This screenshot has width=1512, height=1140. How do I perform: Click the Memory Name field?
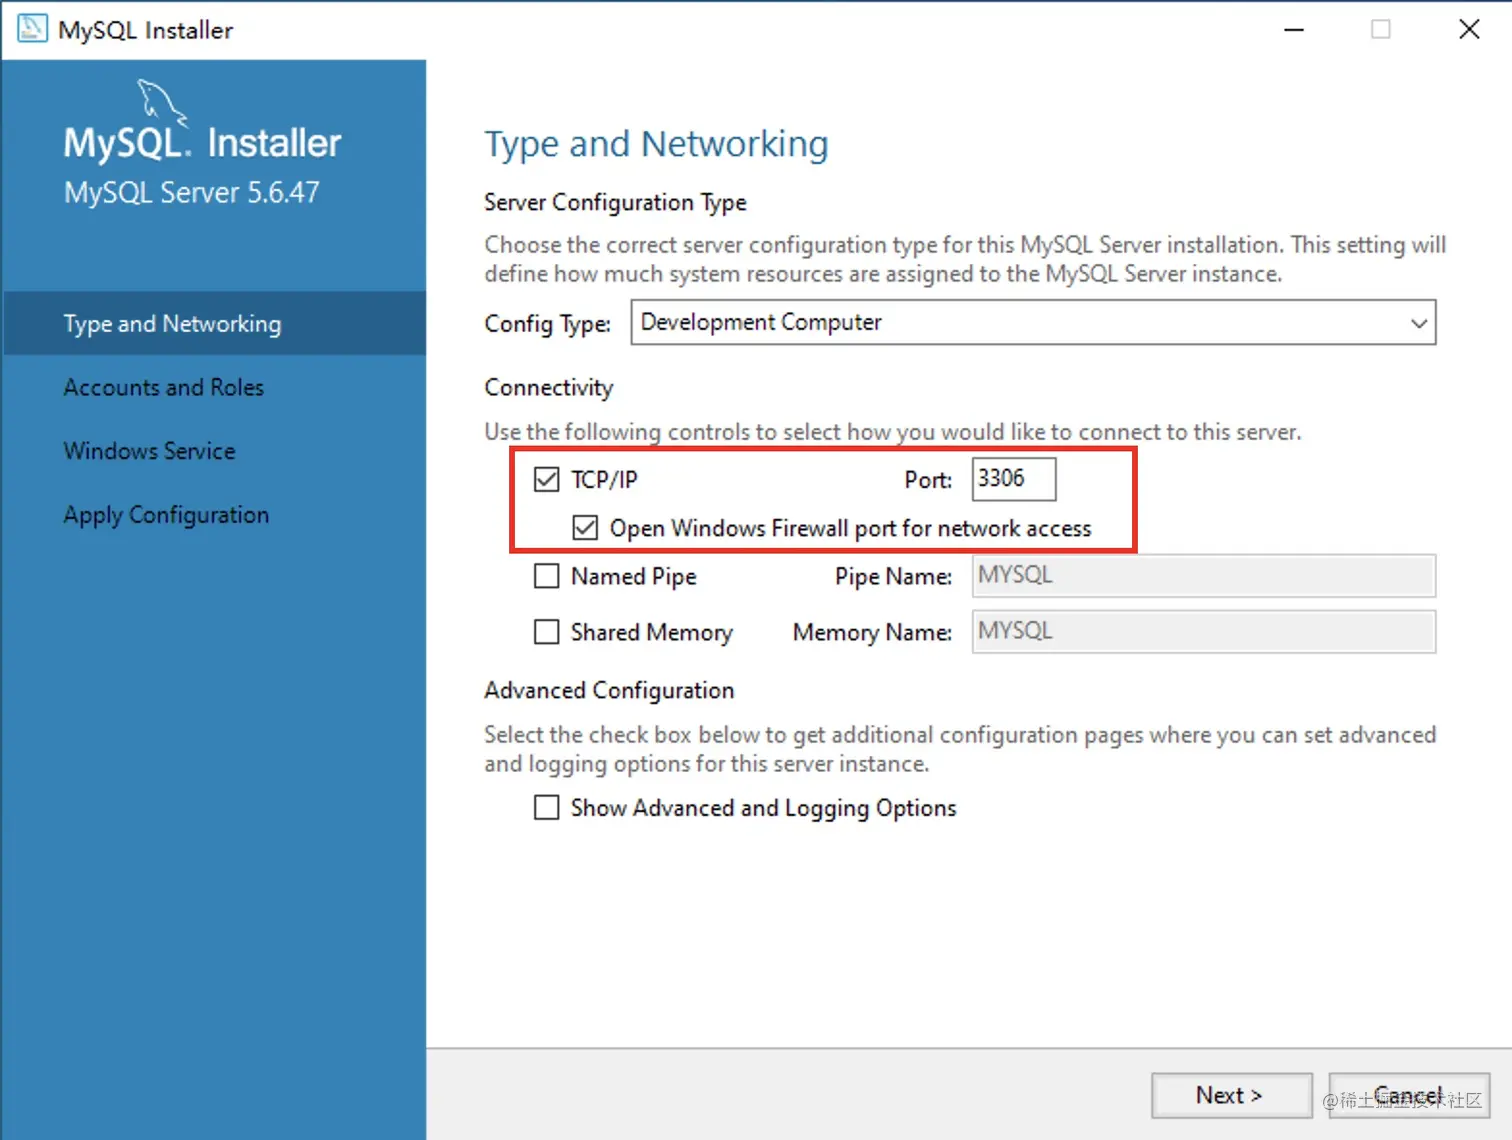pyautogui.click(x=1203, y=631)
